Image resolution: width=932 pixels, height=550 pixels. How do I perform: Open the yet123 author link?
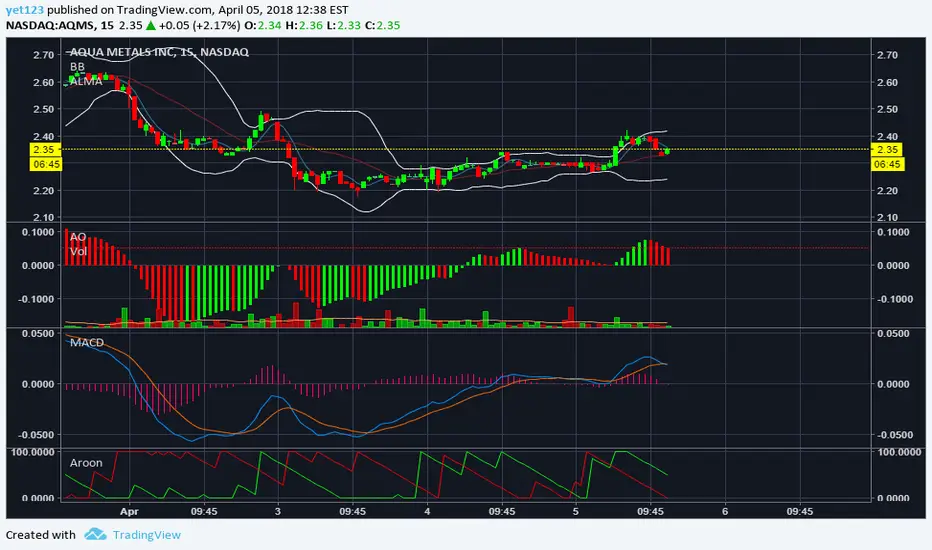click(x=25, y=10)
